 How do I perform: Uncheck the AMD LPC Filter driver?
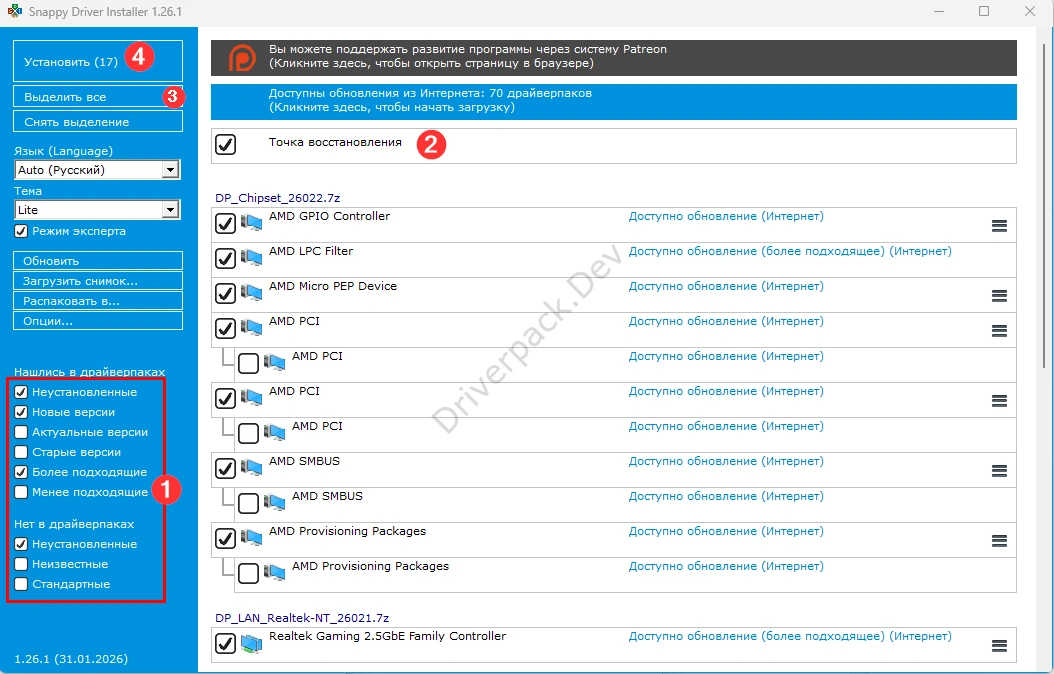tap(225, 258)
